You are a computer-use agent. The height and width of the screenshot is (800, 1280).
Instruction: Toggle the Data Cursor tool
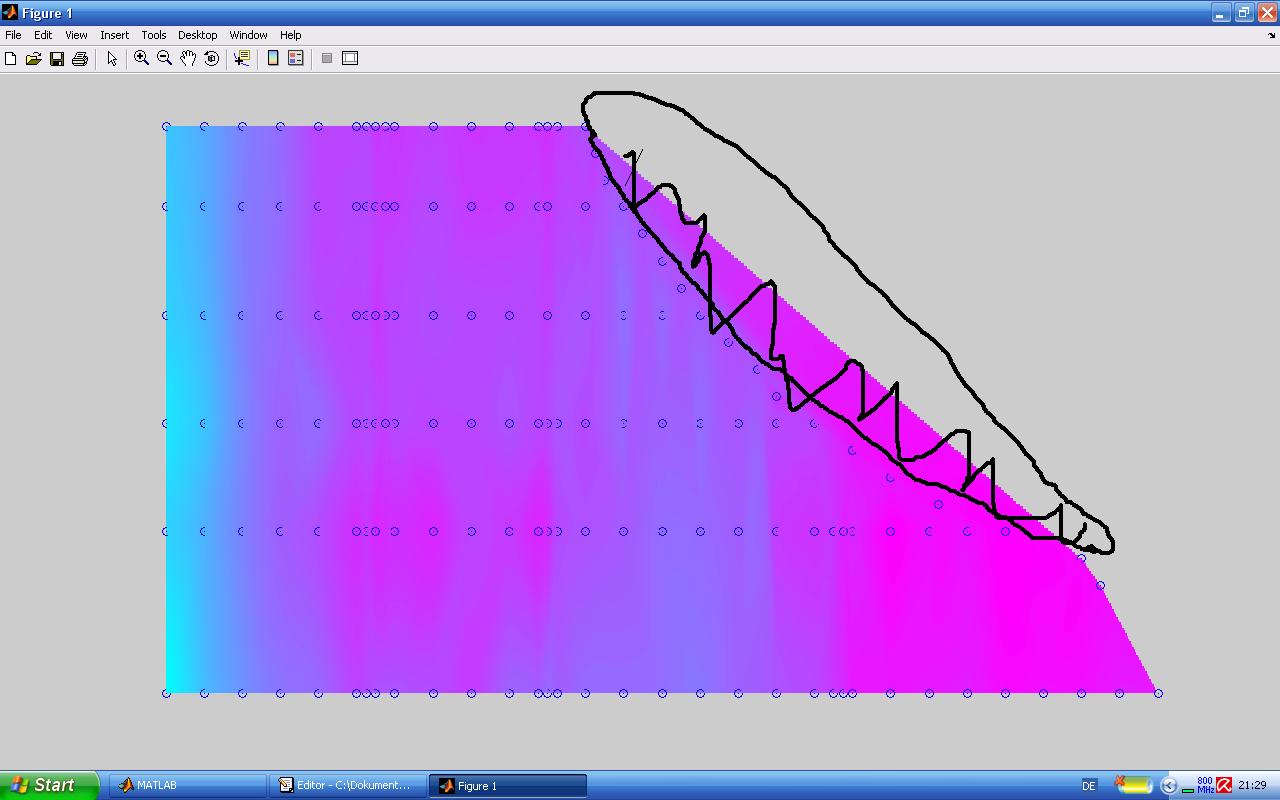pos(242,59)
